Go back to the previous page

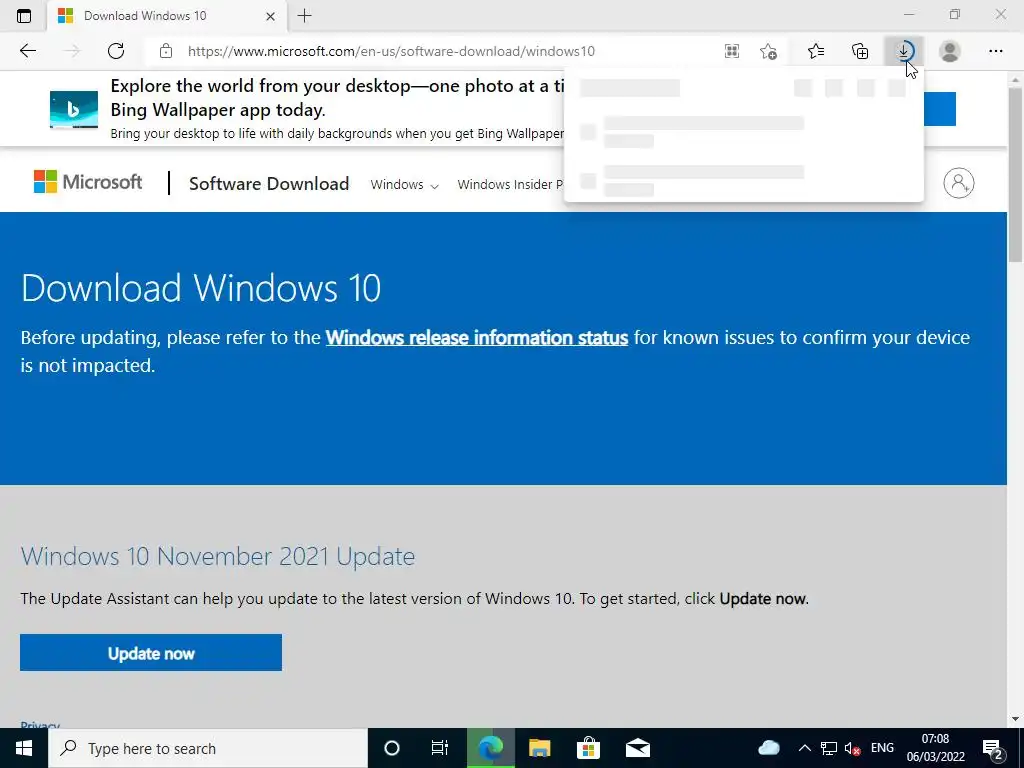pos(27,51)
